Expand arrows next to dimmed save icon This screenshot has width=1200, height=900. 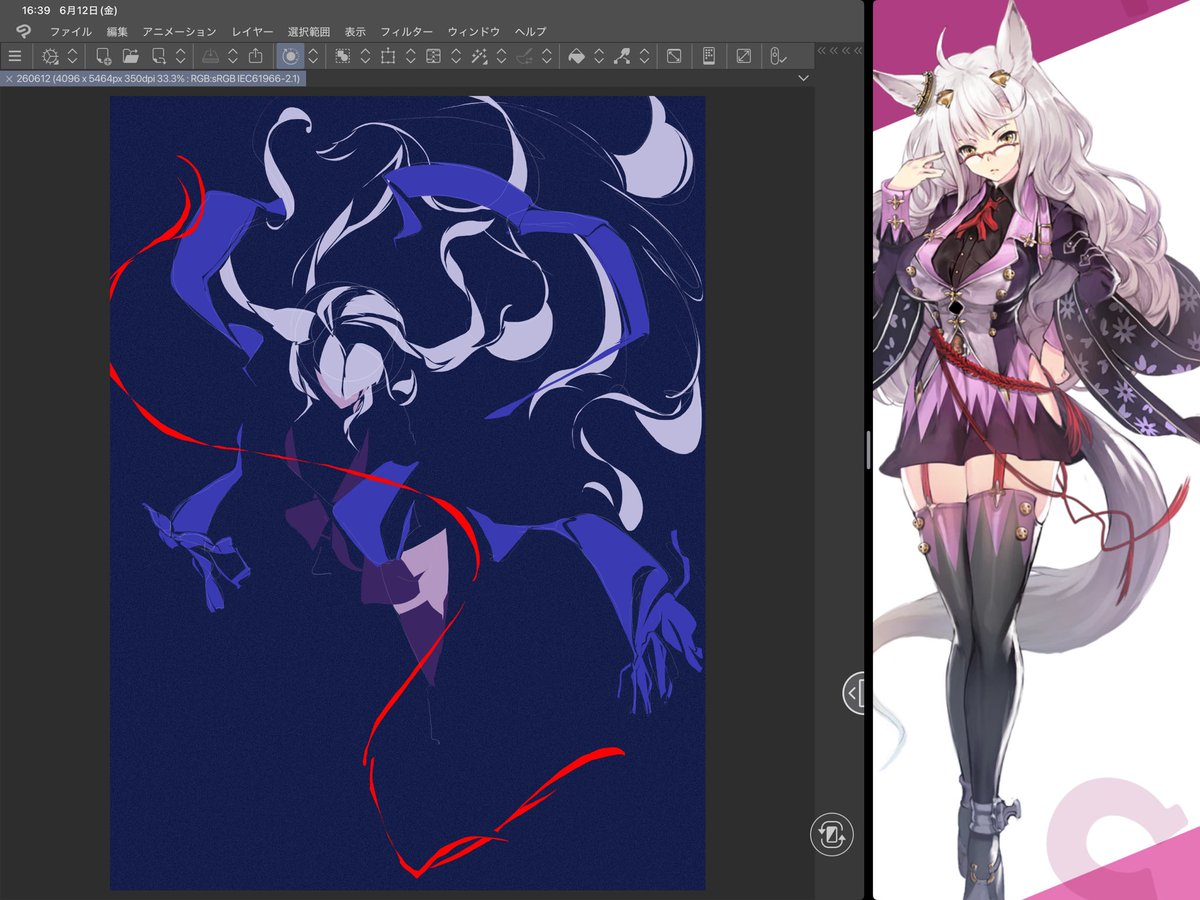[x=233, y=56]
